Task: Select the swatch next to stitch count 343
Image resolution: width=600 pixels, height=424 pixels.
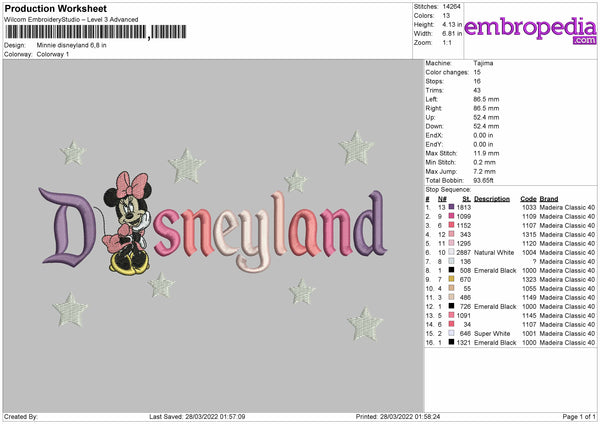Action: point(451,234)
